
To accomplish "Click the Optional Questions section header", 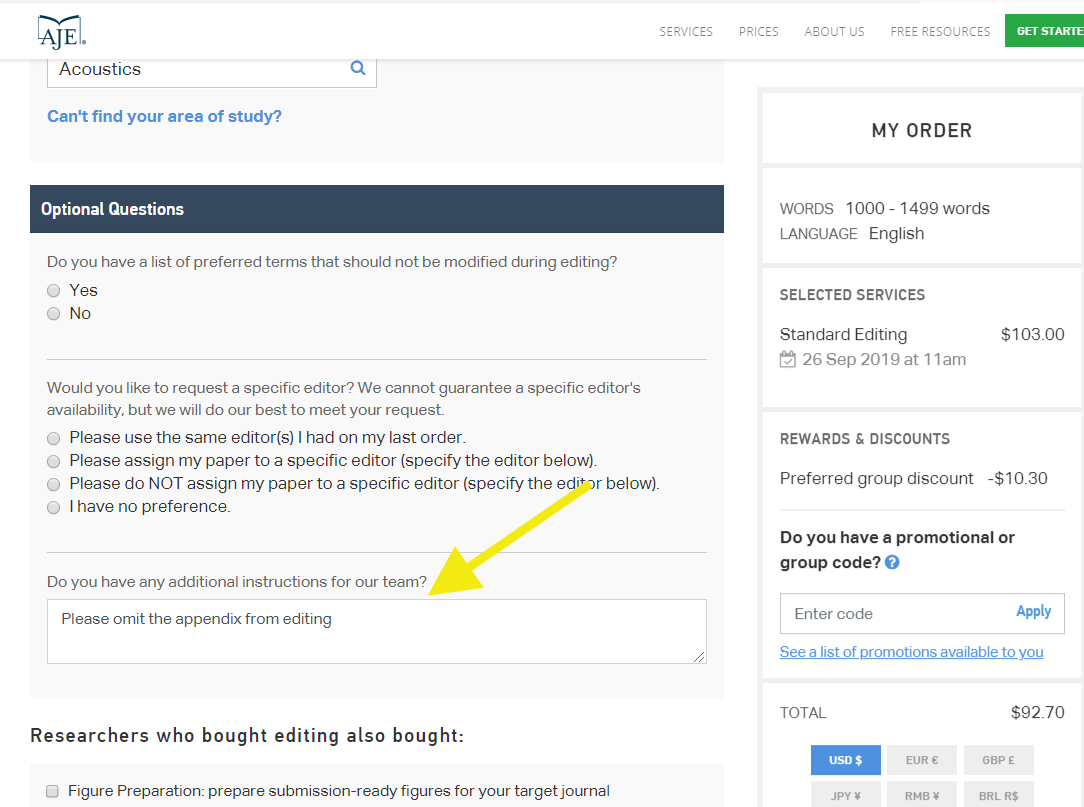I will [x=377, y=209].
